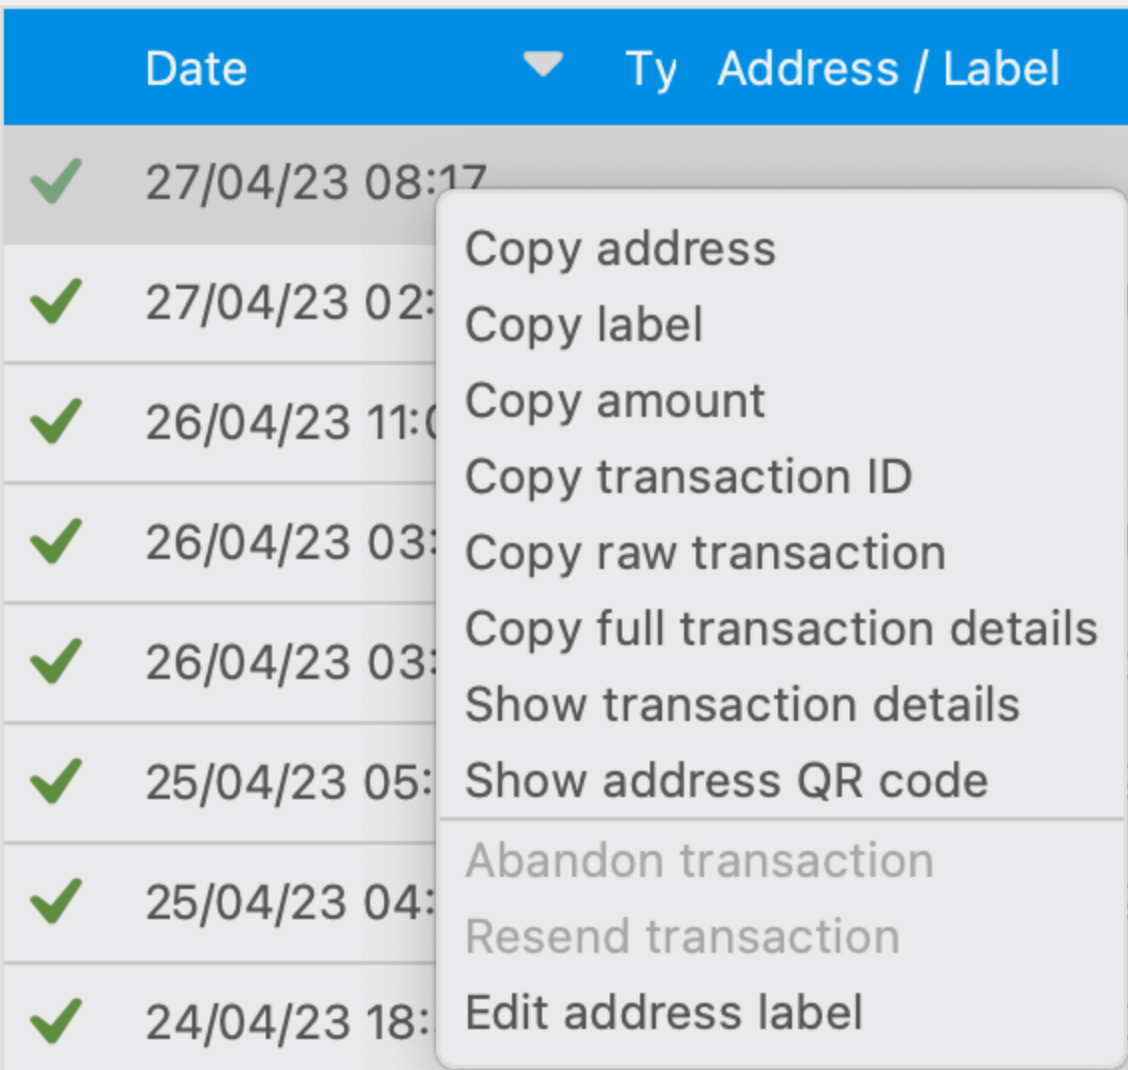Click Copy label menu entry
The height and width of the screenshot is (1070, 1128).
pyautogui.click(x=583, y=325)
